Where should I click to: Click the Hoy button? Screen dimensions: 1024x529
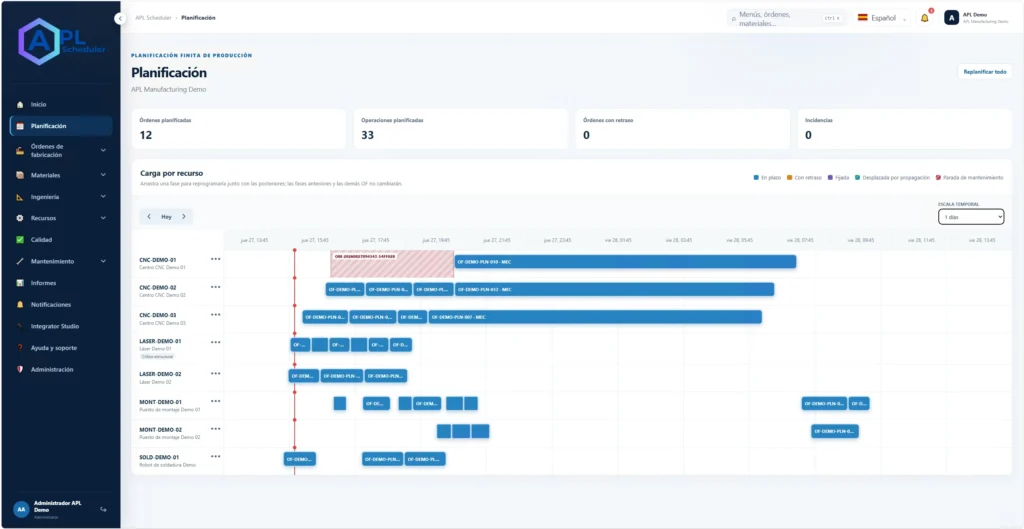[x=167, y=216]
